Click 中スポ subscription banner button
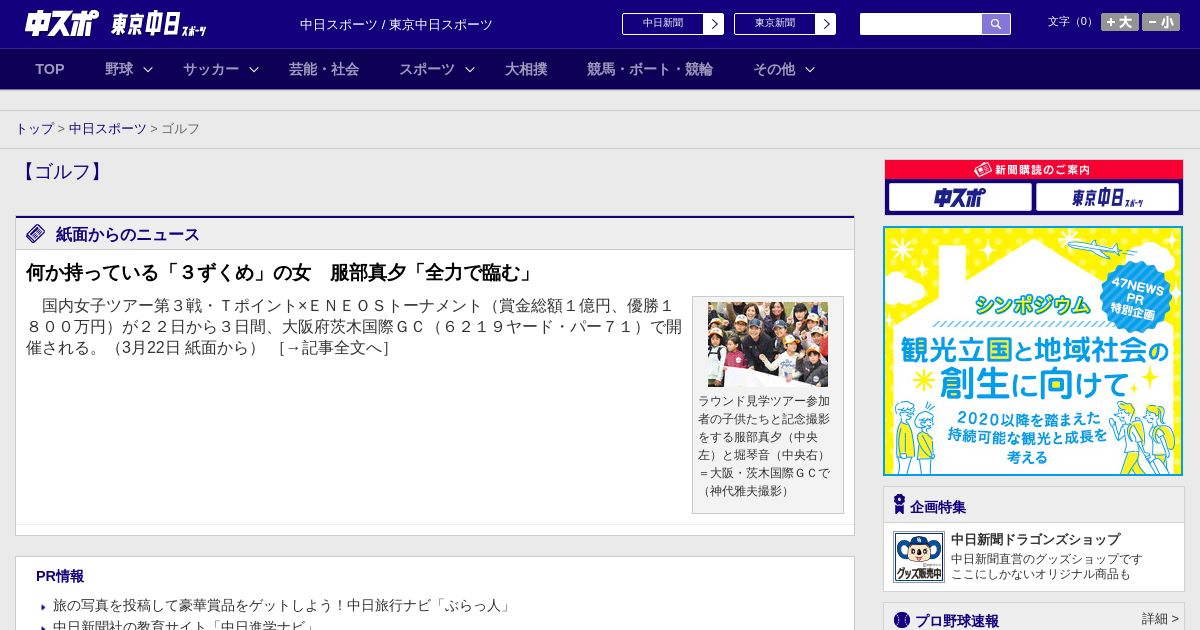Viewport: 1200px width, 630px height. pyautogui.click(x=960, y=197)
